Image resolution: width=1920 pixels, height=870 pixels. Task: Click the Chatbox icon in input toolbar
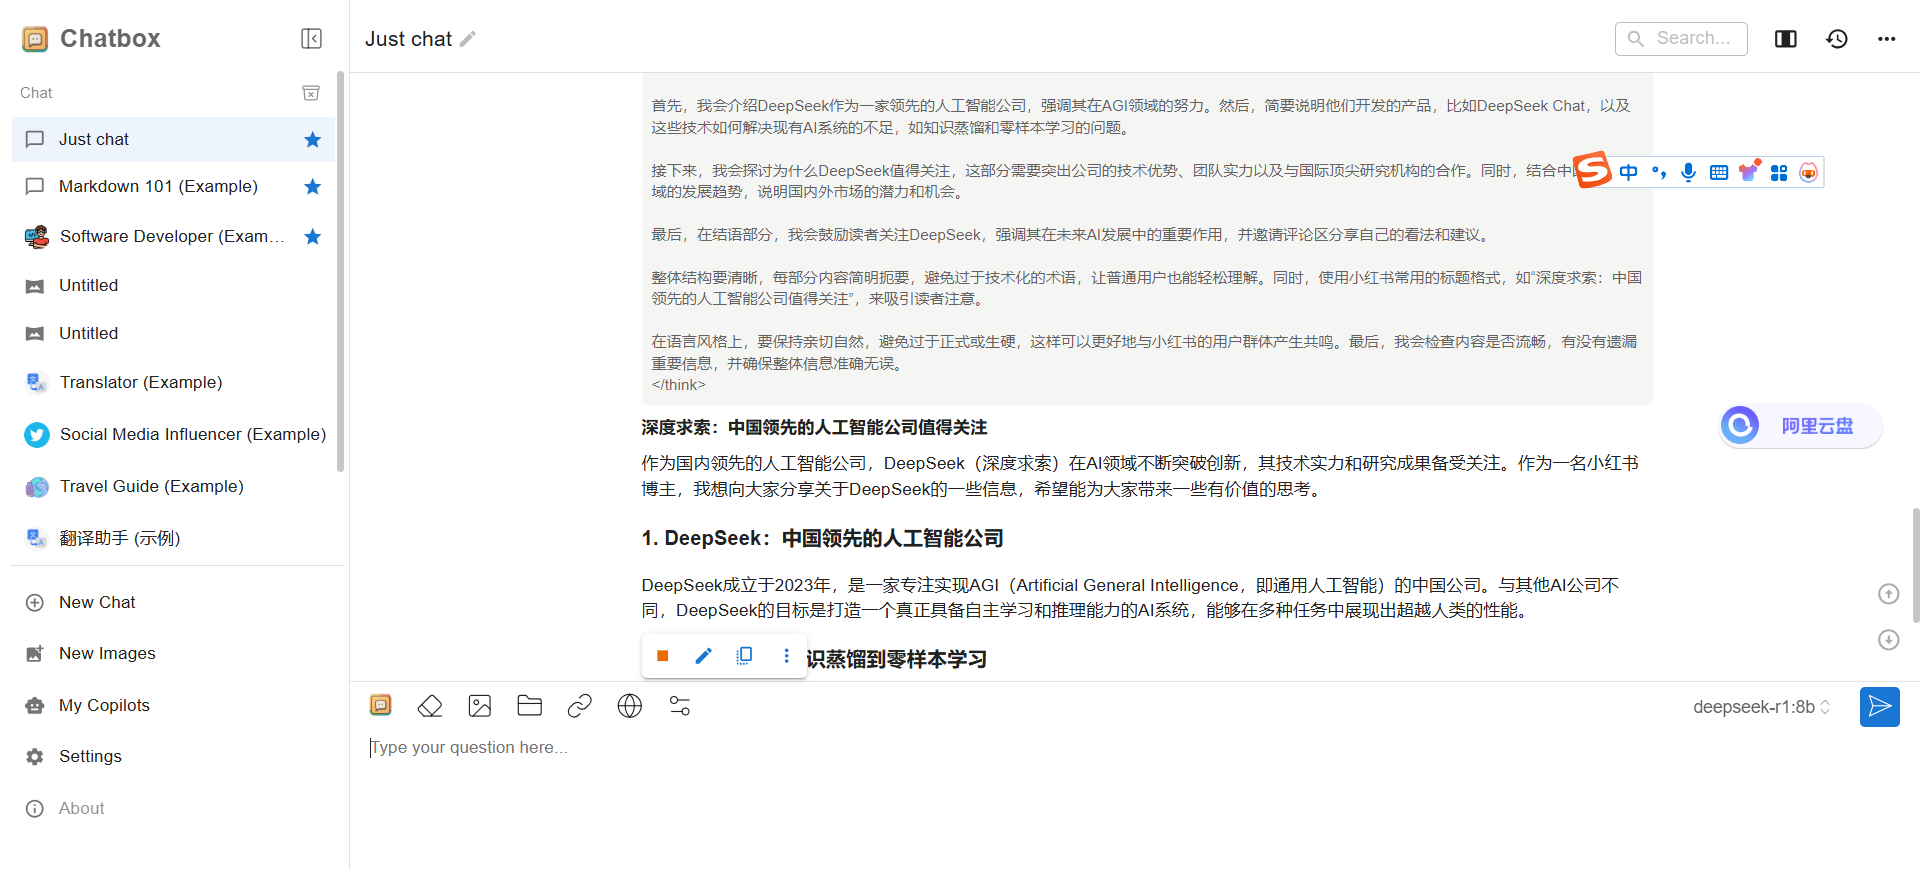coord(381,705)
